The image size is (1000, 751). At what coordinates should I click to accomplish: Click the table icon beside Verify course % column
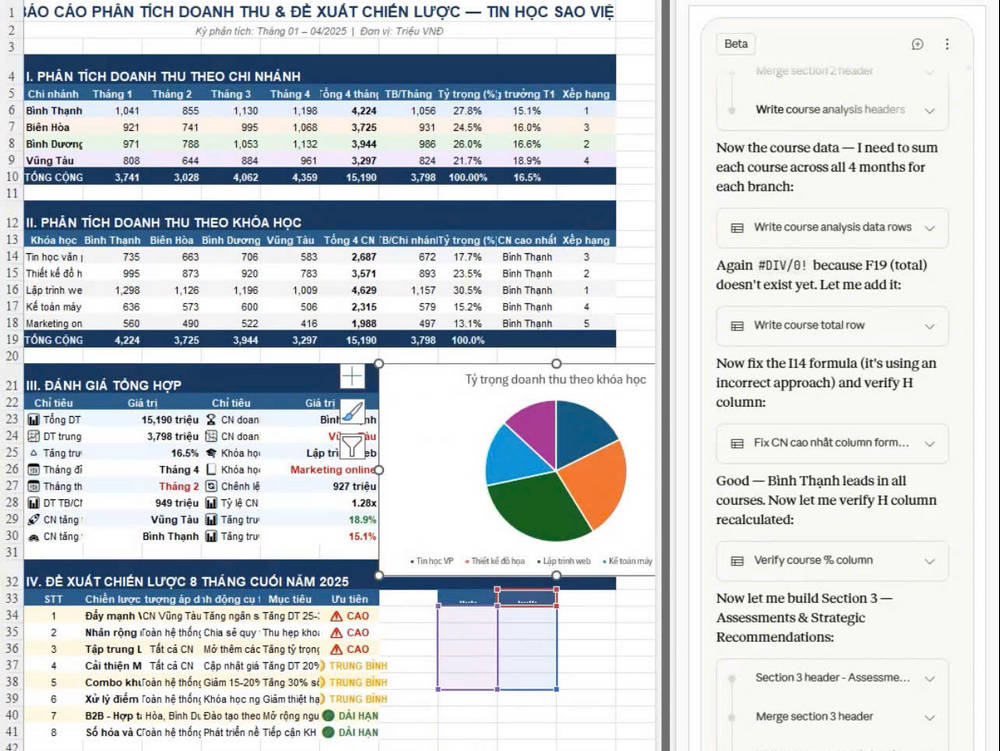point(737,561)
